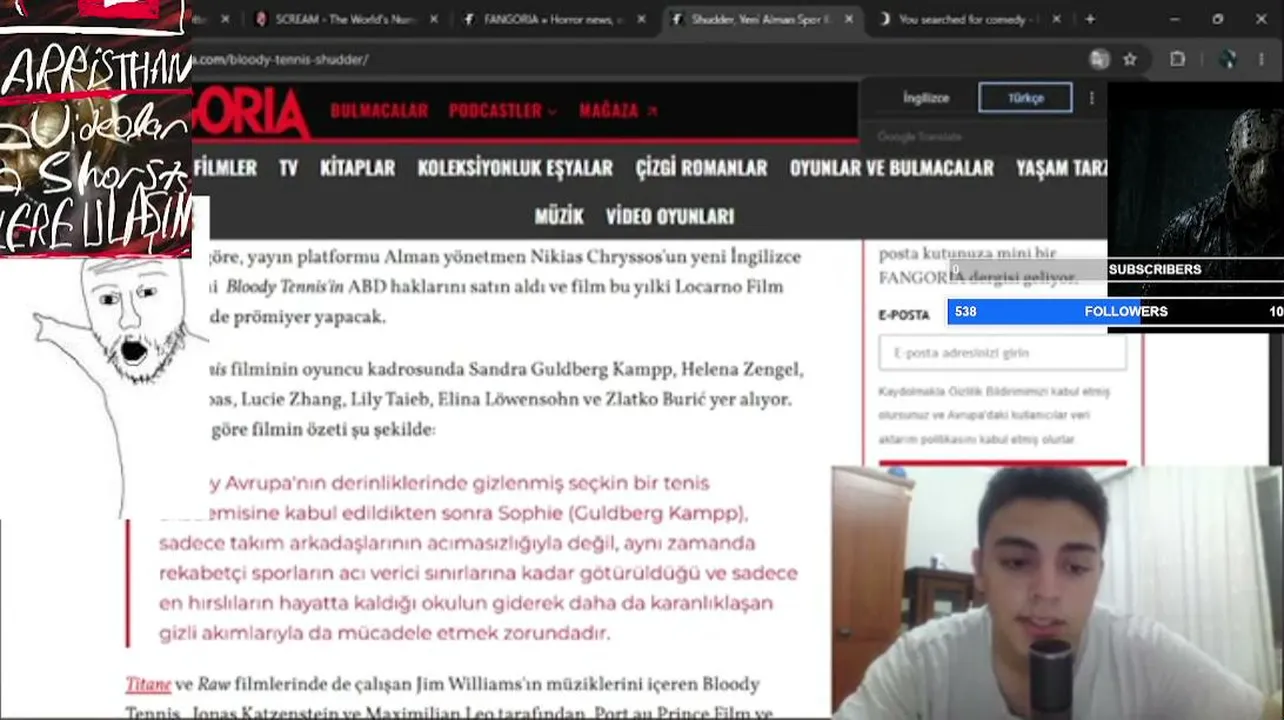
Task: Click the cast name 'Sandra Guldberg Kampp'
Action: 570,370
